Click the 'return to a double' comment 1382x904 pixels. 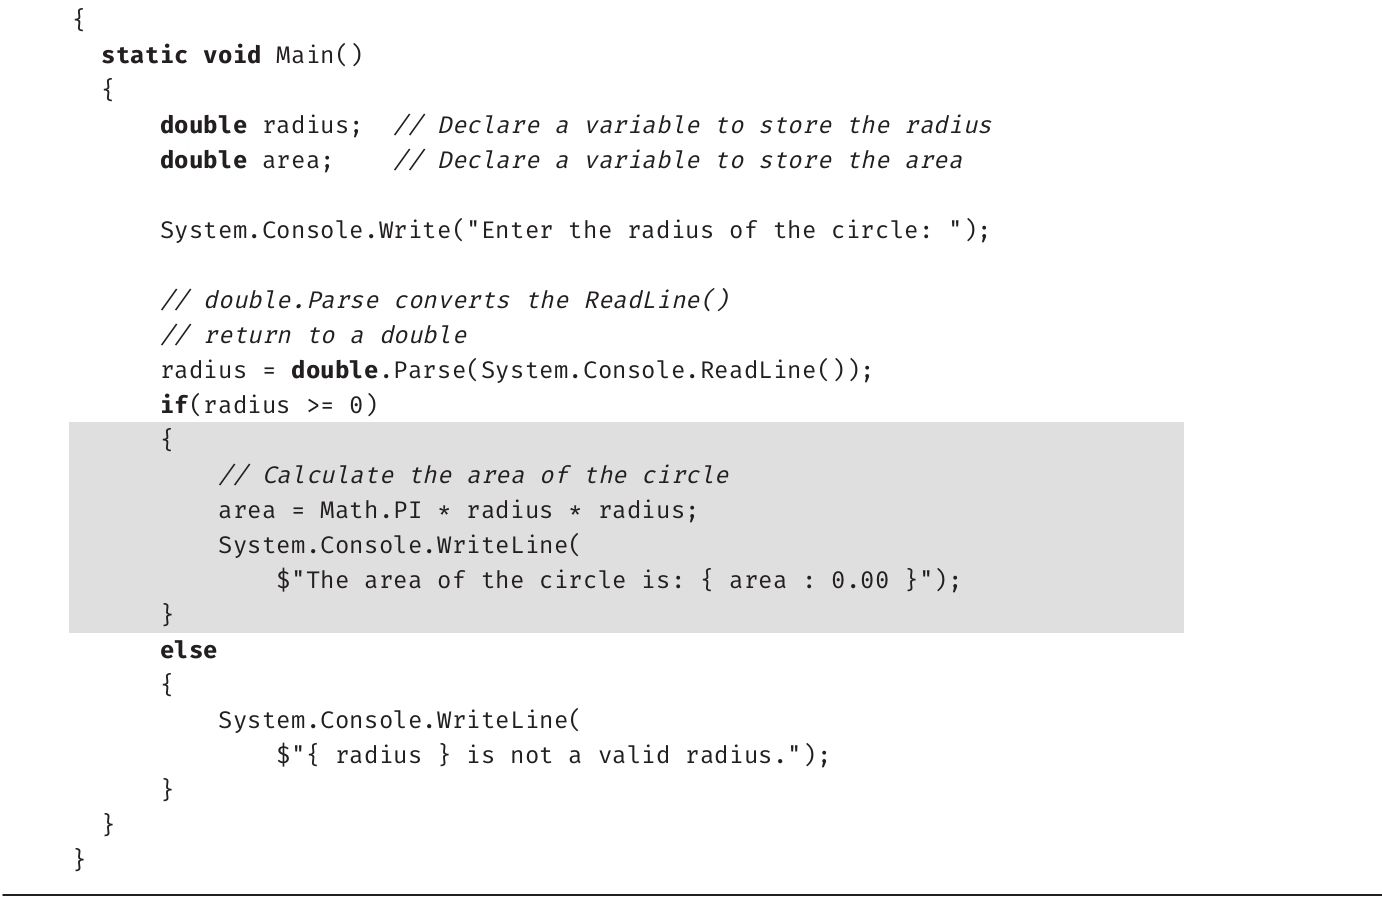pyautogui.click(x=313, y=335)
